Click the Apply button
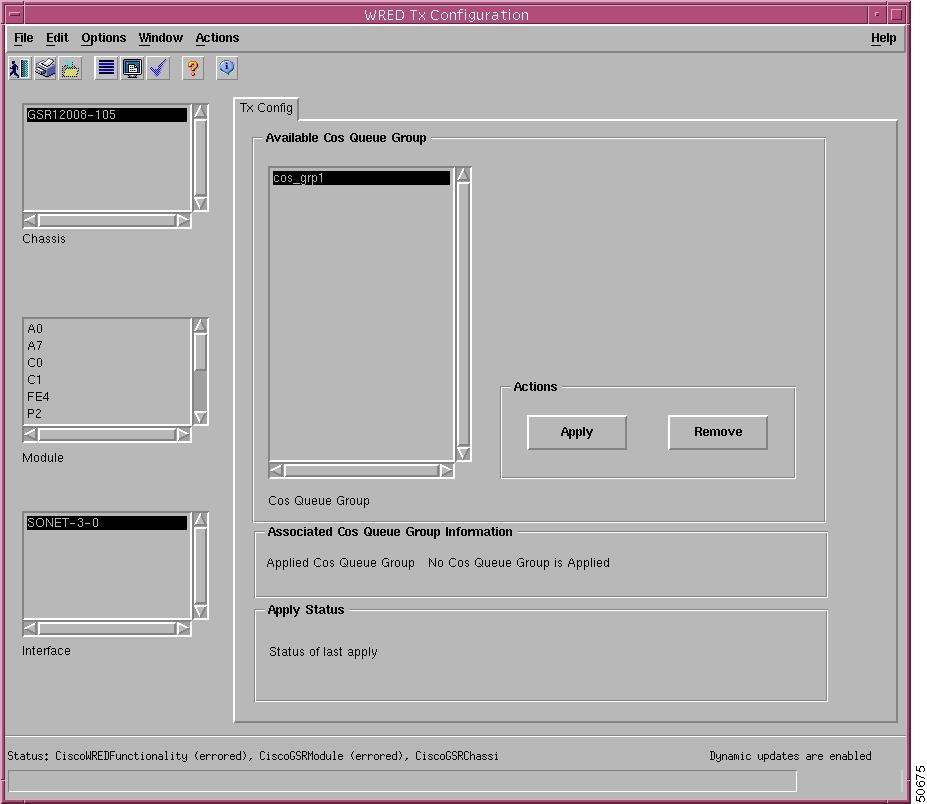 pyautogui.click(x=576, y=432)
